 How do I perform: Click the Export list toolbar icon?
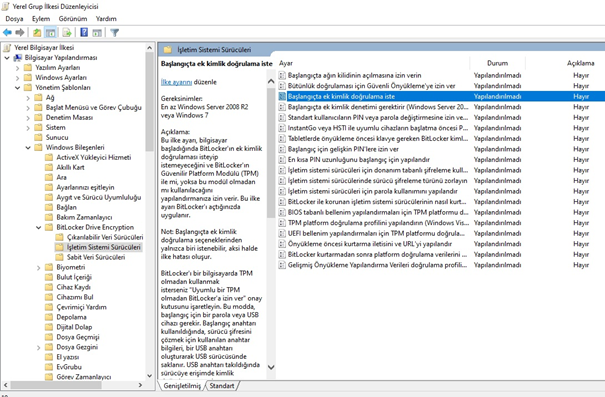click(66, 33)
